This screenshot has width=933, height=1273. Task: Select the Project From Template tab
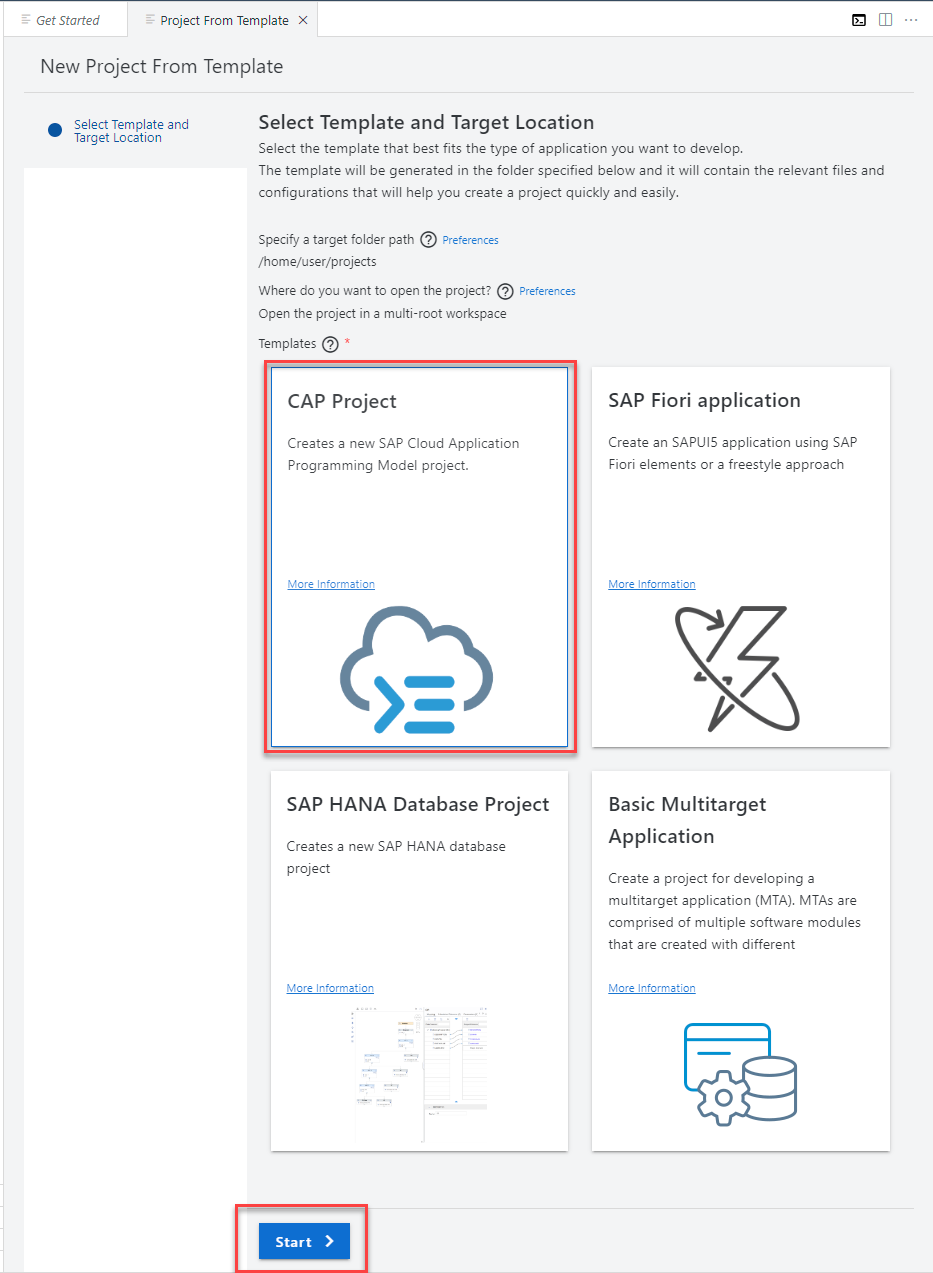[x=221, y=19]
